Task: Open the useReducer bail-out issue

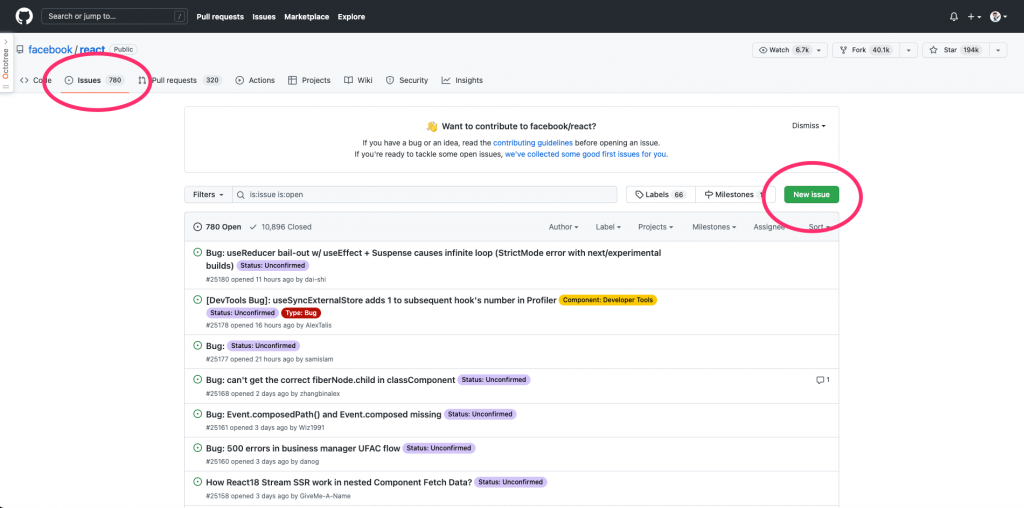Action: [x=434, y=259]
